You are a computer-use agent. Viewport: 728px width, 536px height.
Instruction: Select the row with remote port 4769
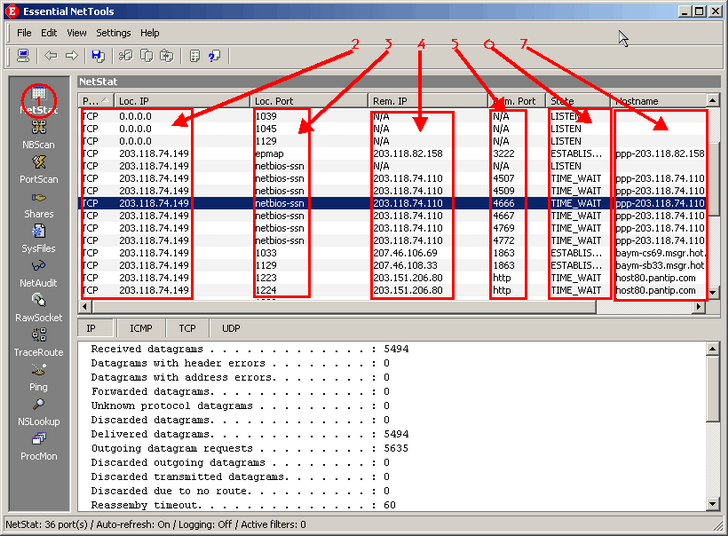point(393,228)
